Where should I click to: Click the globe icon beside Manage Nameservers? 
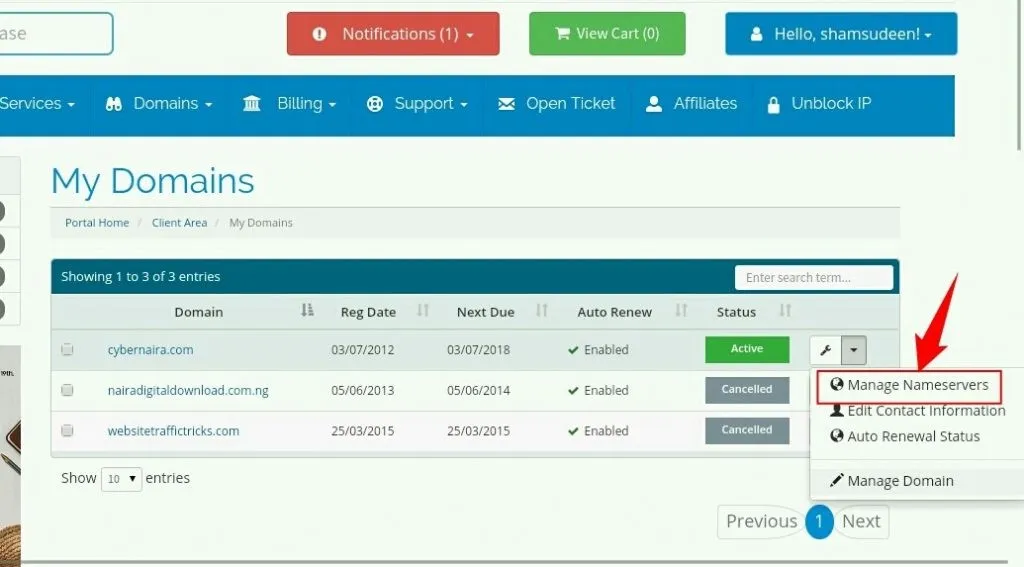coord(837,385)
